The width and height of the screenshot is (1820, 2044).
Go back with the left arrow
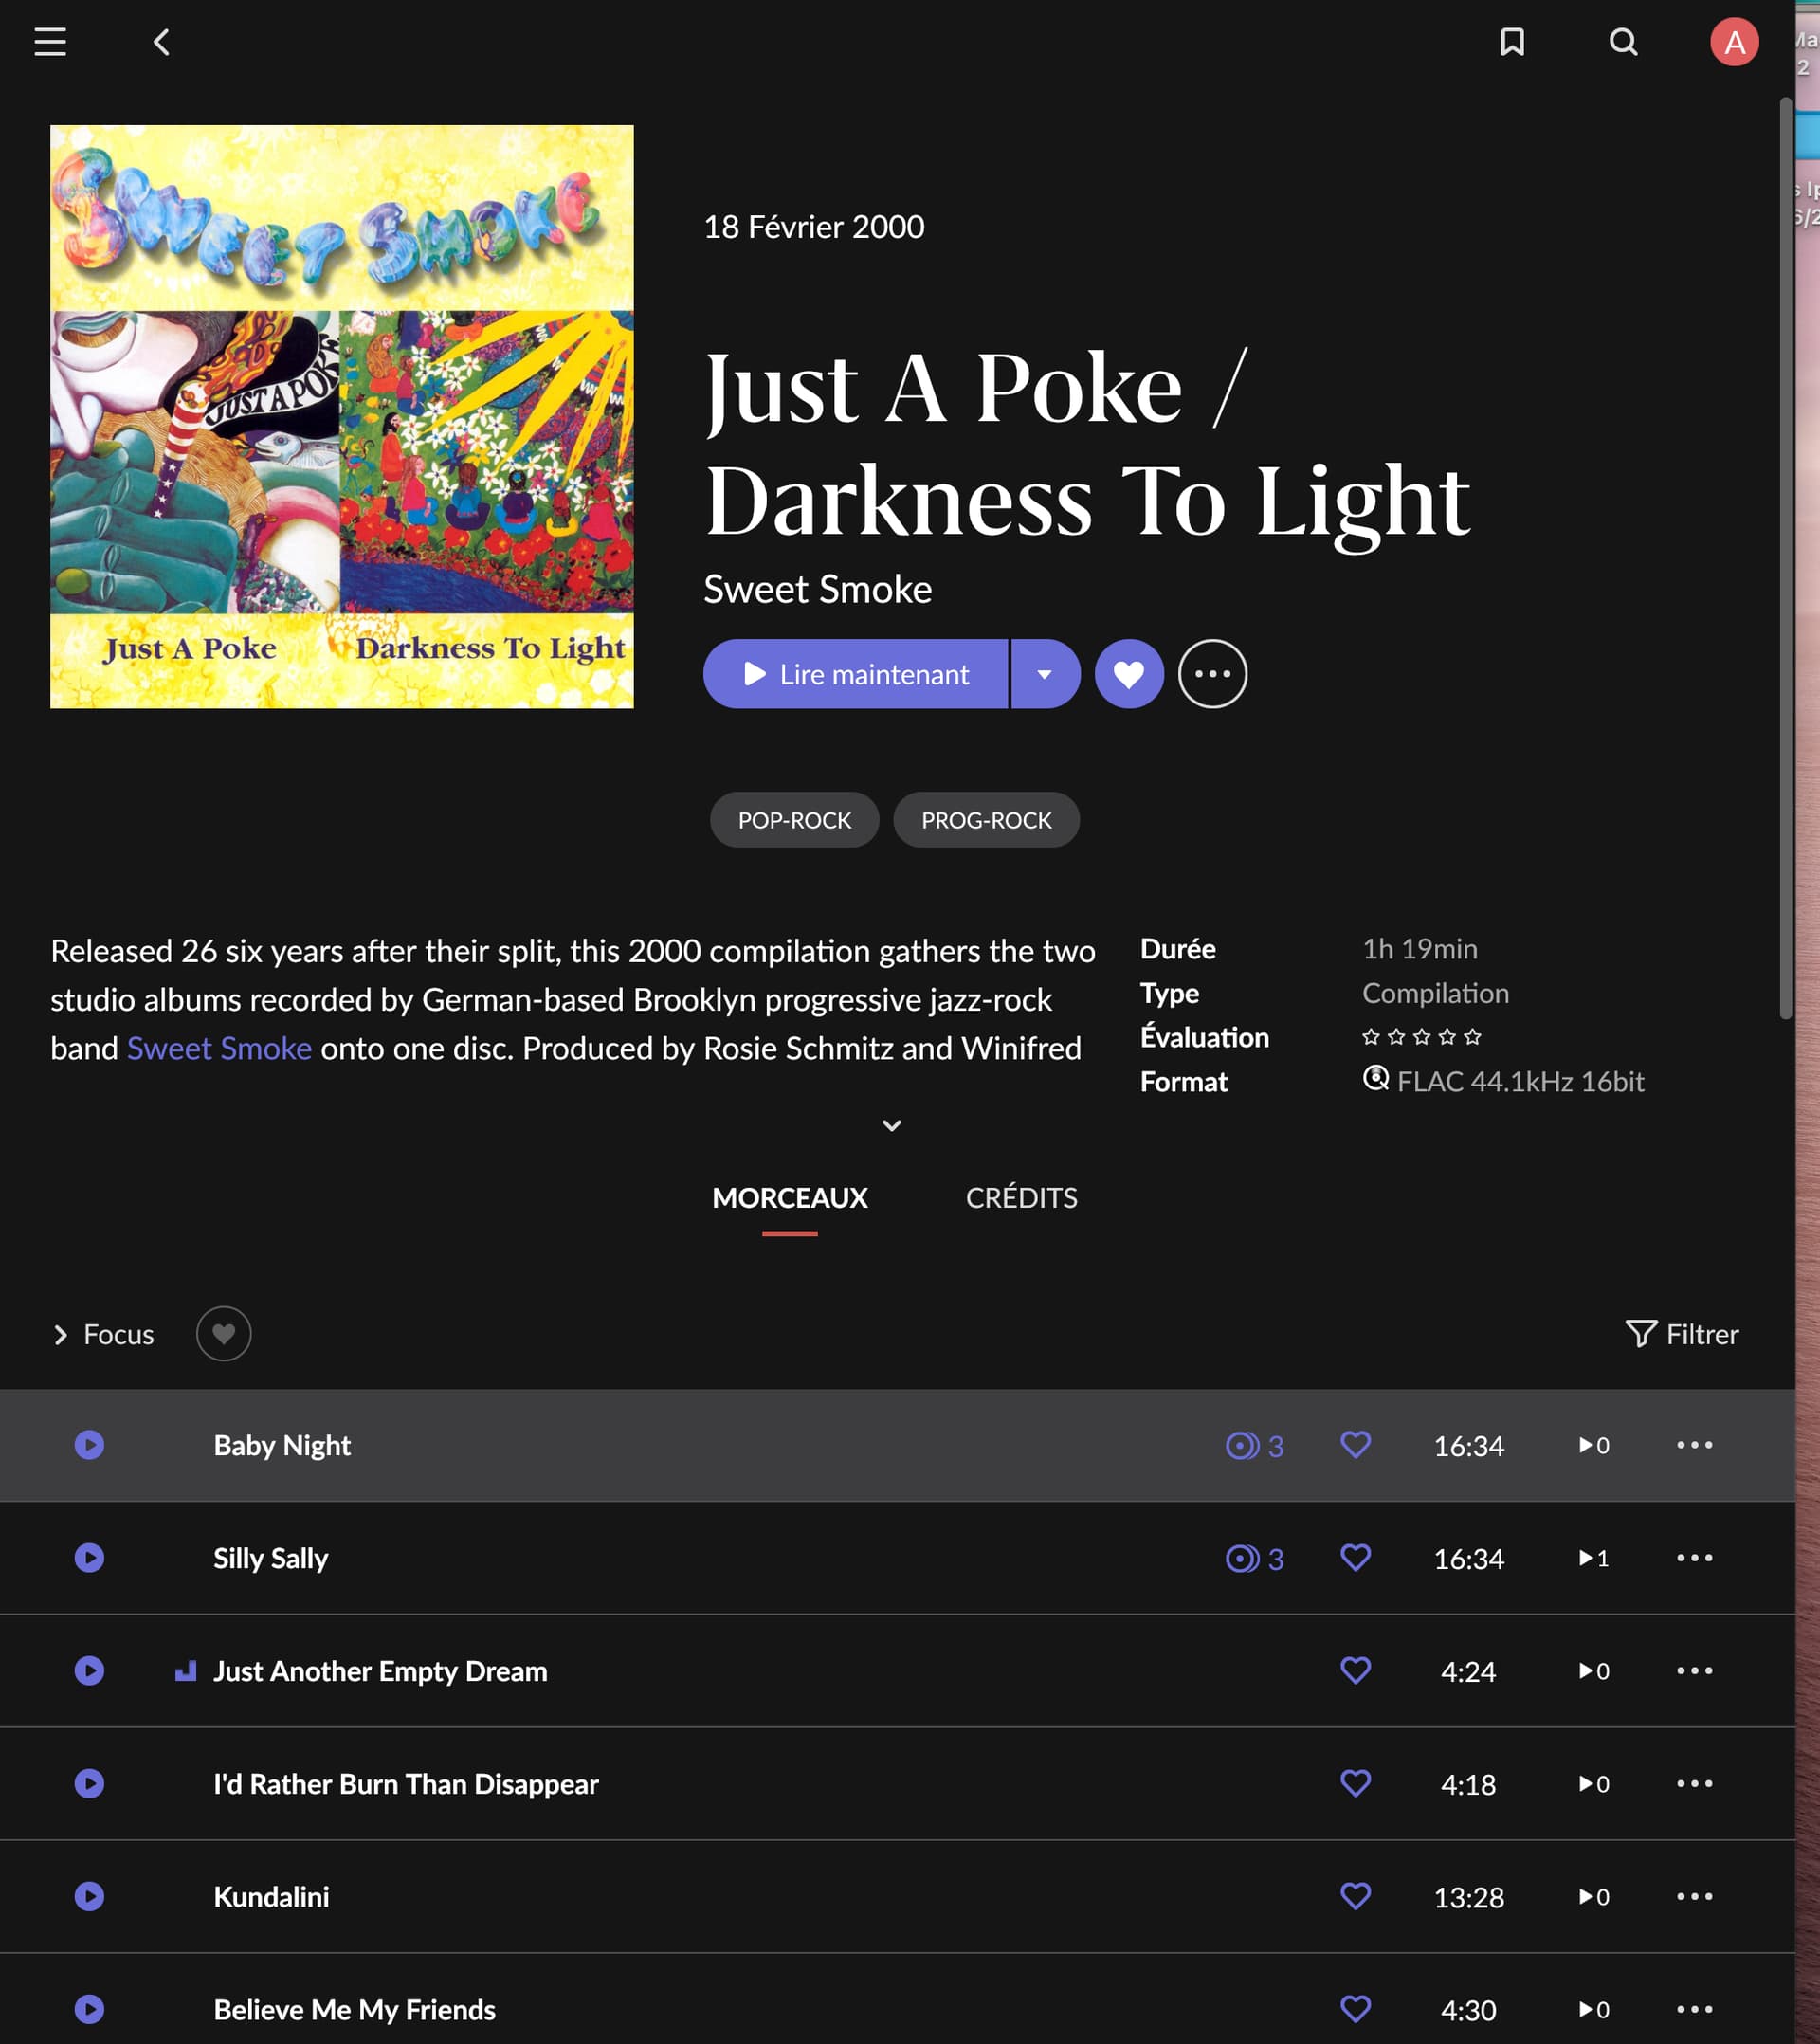click(162, 42)
